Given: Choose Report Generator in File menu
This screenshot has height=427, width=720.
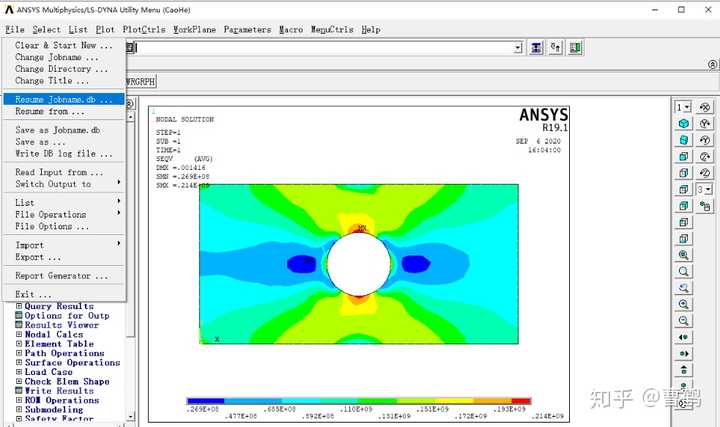Looking at the screenshot, I should coord(64,275).
